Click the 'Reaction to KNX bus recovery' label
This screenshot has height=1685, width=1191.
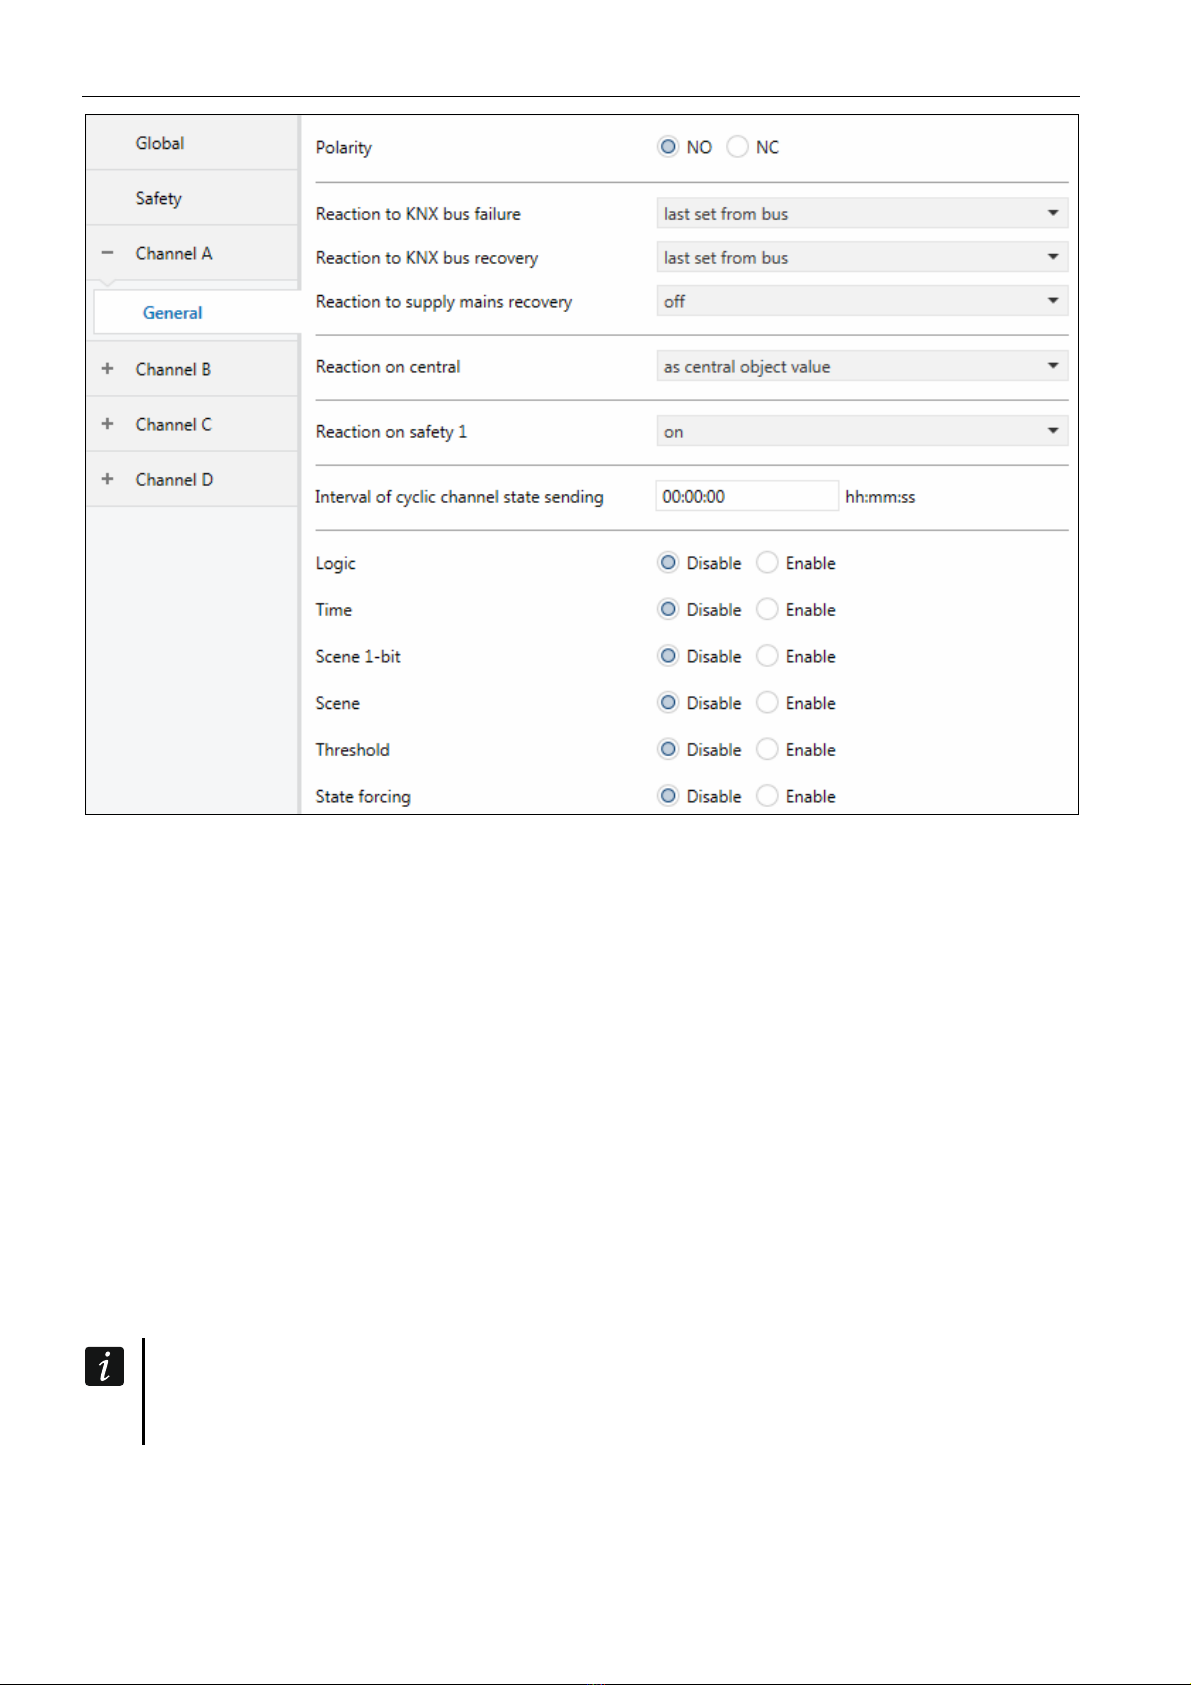coord(427,258)
